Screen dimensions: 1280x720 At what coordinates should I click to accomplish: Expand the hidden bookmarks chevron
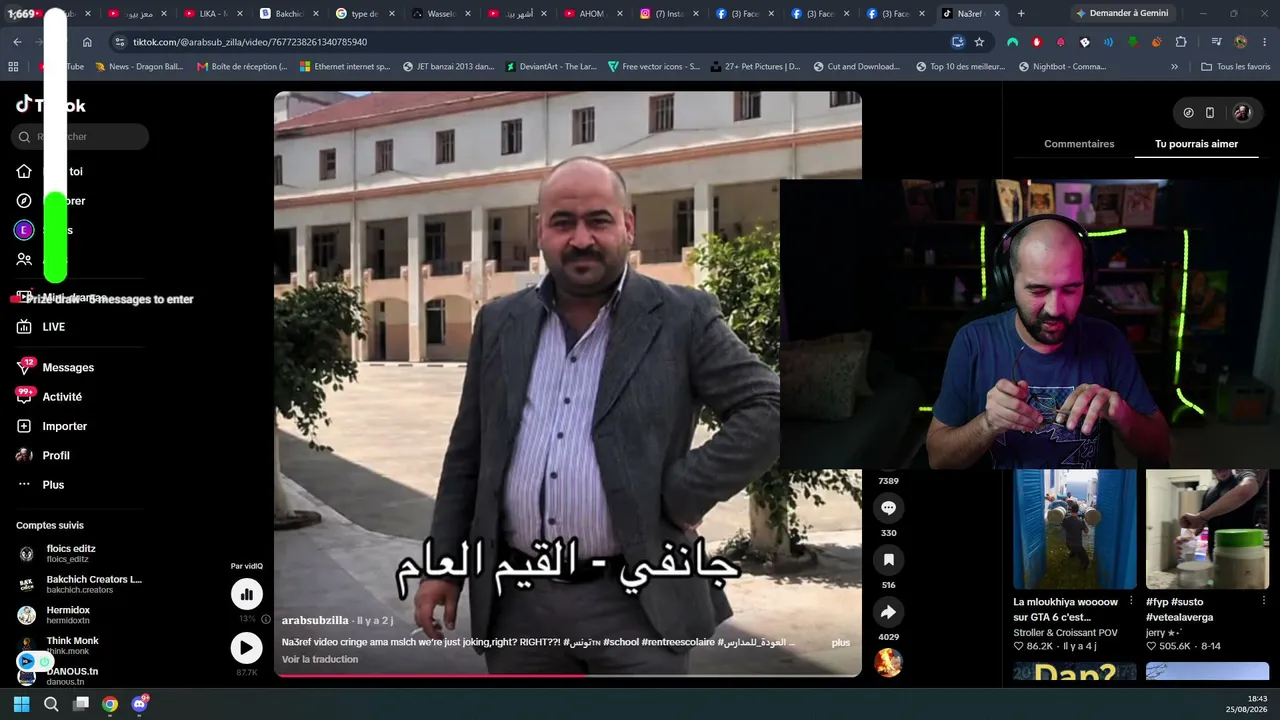point(1175,67)
